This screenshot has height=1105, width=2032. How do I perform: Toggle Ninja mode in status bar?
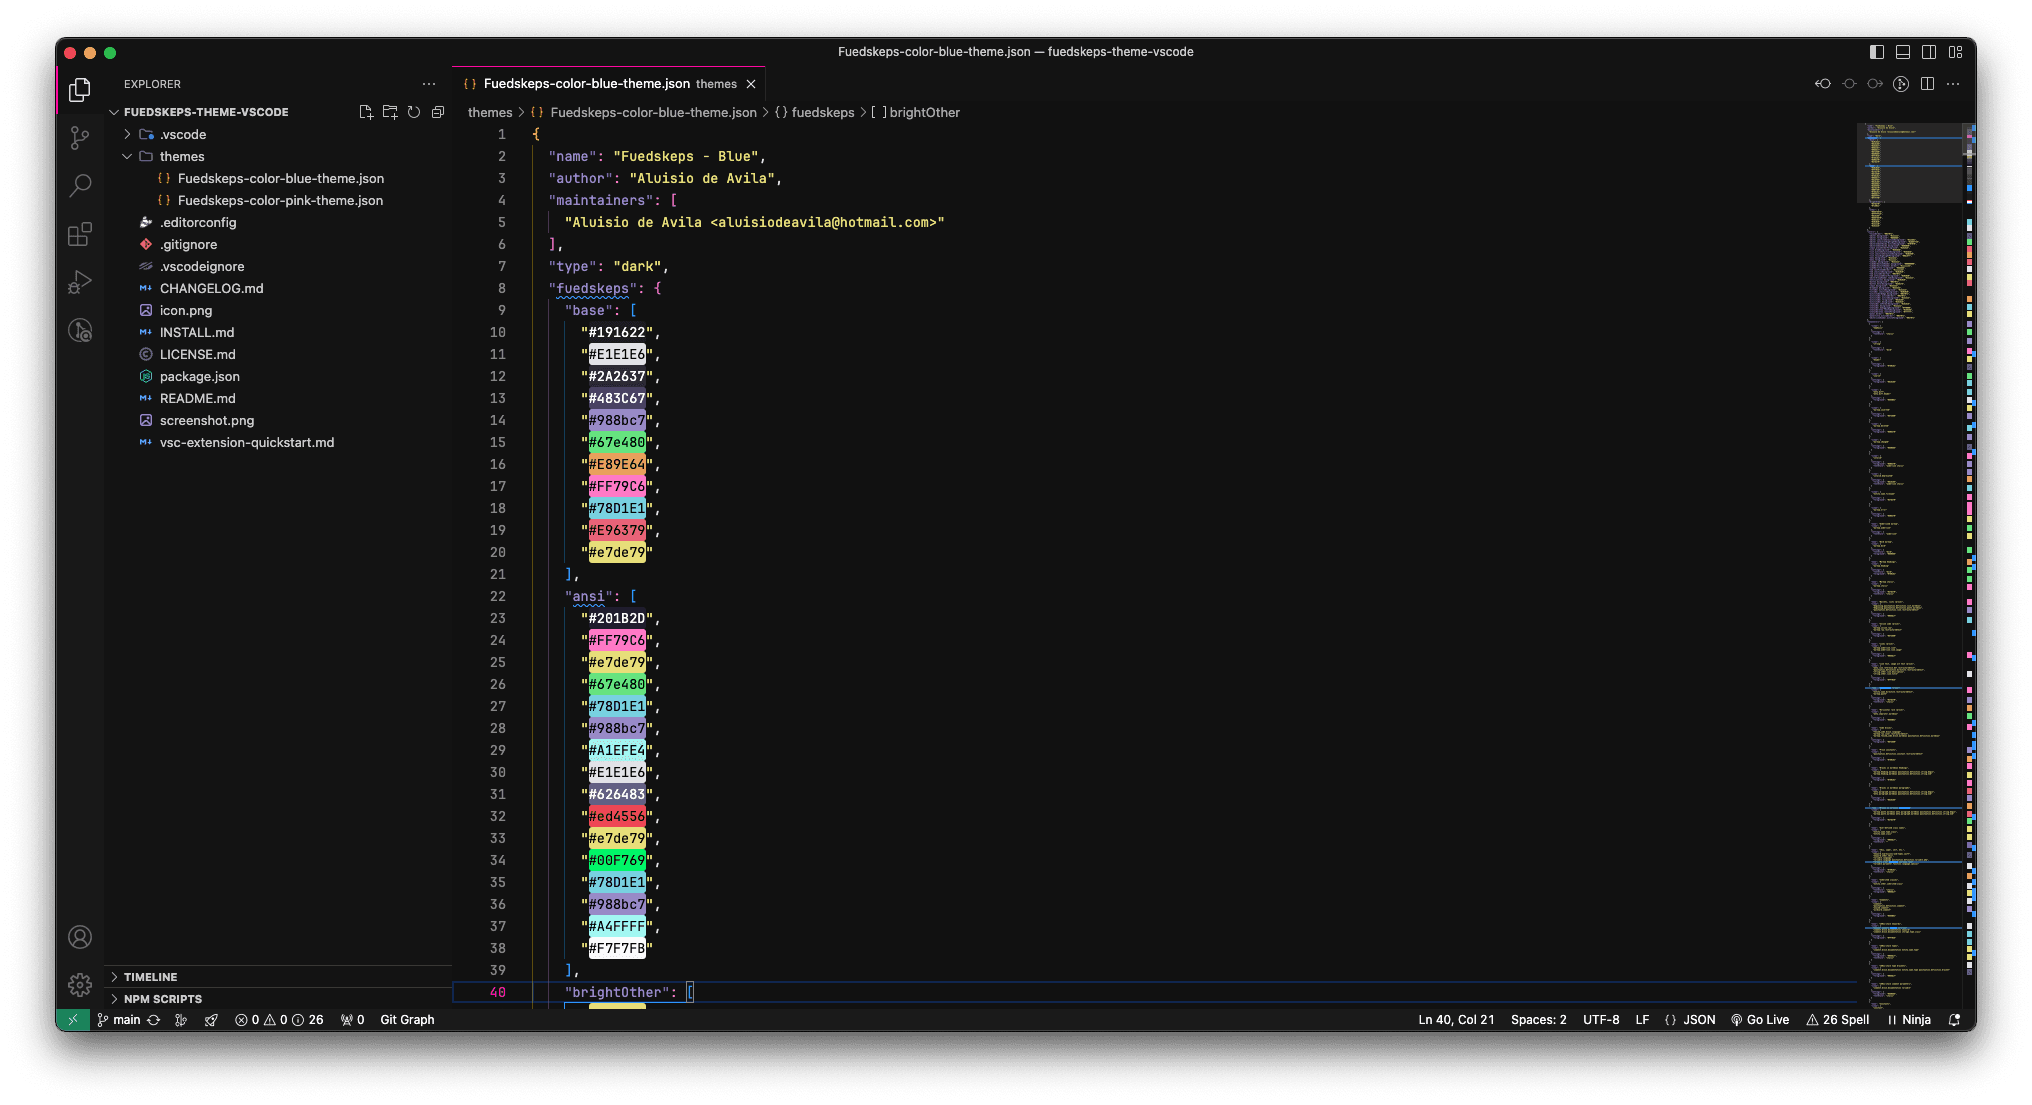[x=1909, y=1020]
